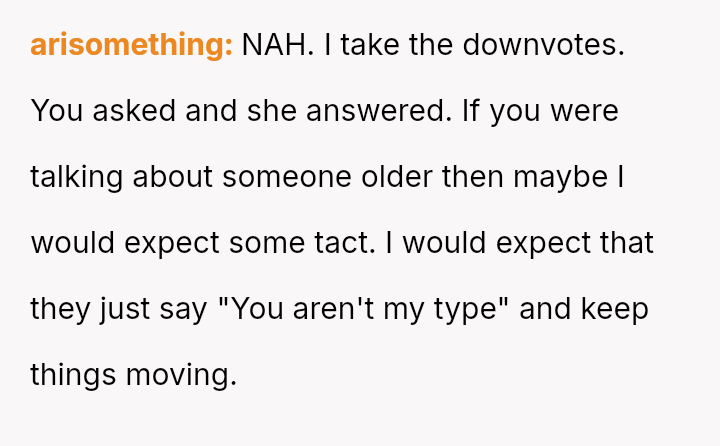The width and height of the screenshot is (720, 446).
Task: Click the words "they just say"
Action: click(x=113, y=309)
